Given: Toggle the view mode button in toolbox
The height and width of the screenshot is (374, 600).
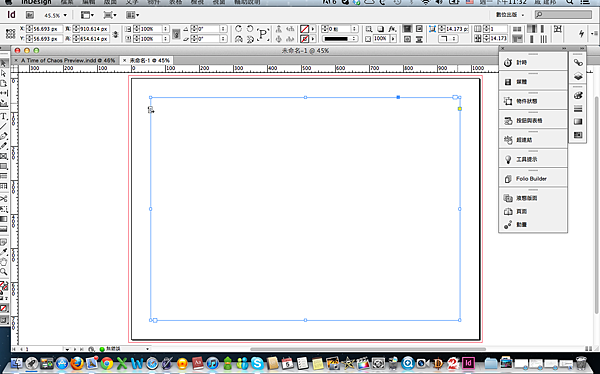Looking at the screenshot, I should click(4, 320).
